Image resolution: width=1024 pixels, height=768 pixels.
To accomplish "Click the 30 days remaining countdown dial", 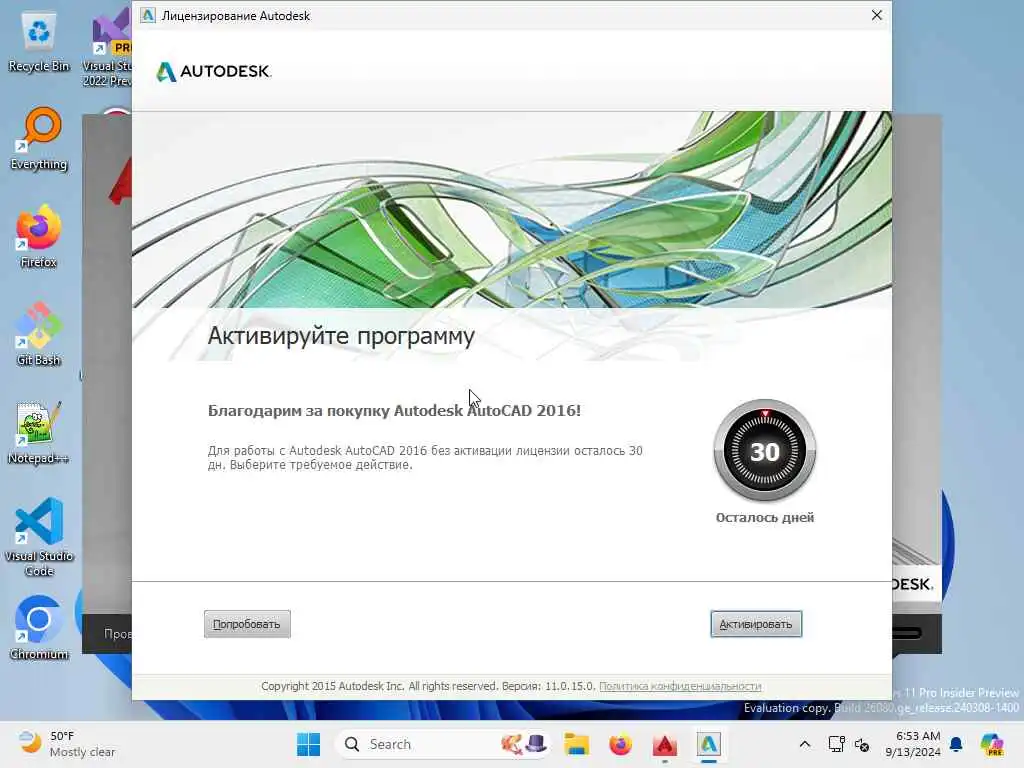I will coord(765,451).
